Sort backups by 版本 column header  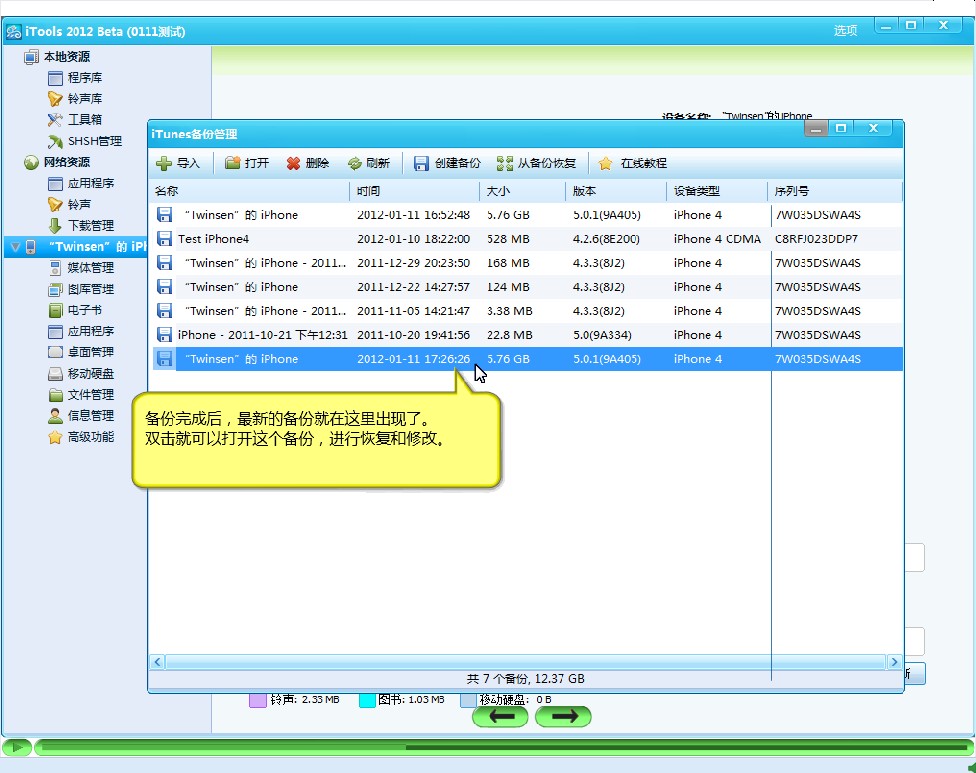pos(616,191)
